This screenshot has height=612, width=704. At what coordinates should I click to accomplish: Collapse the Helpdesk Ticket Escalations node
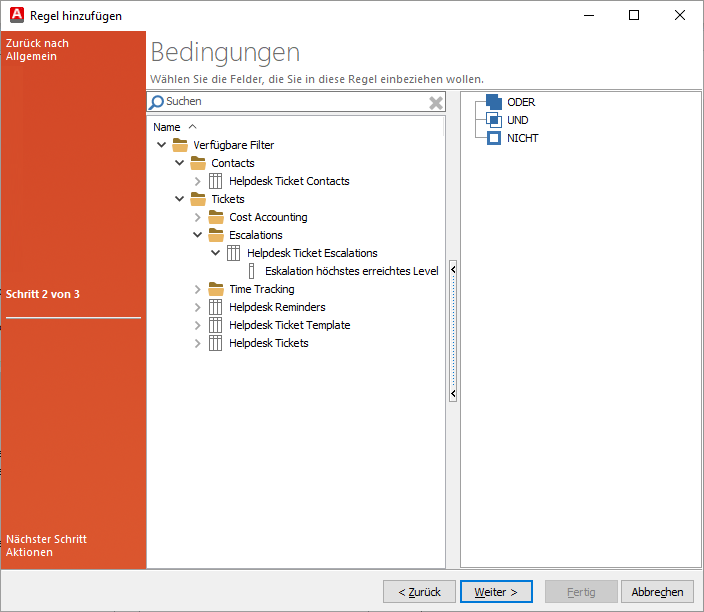coord(216,253)
